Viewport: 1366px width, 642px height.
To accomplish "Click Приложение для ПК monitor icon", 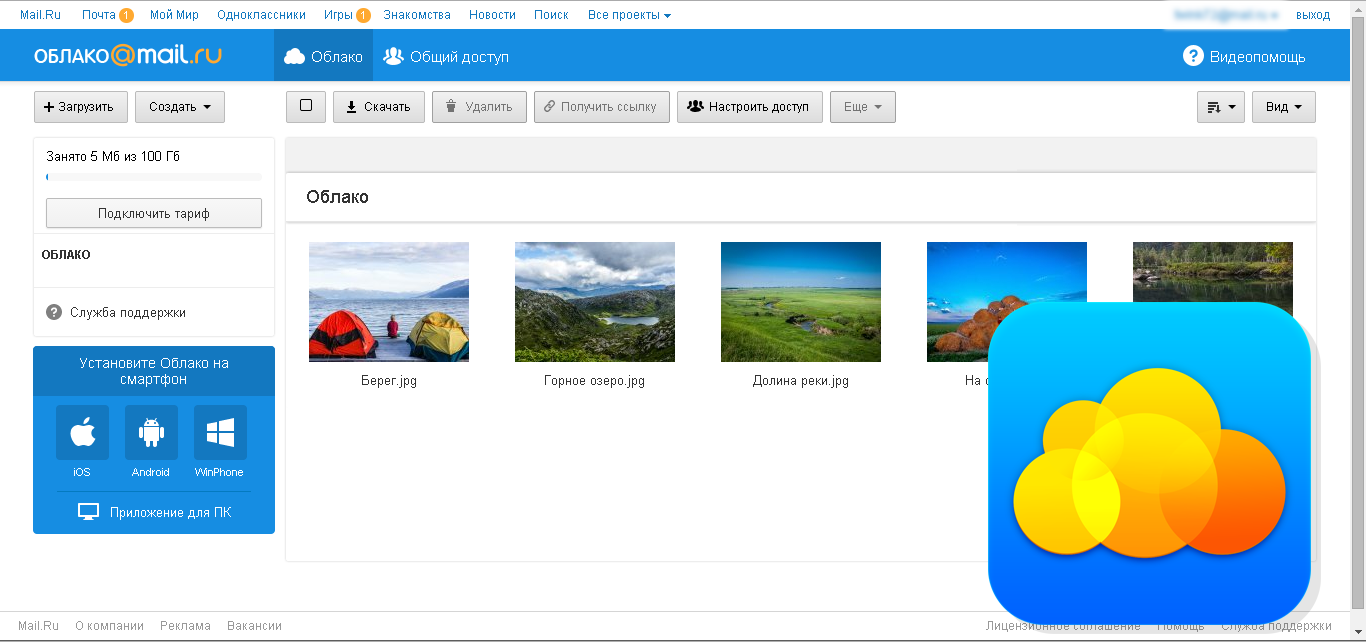I will [x=89, y=512].
